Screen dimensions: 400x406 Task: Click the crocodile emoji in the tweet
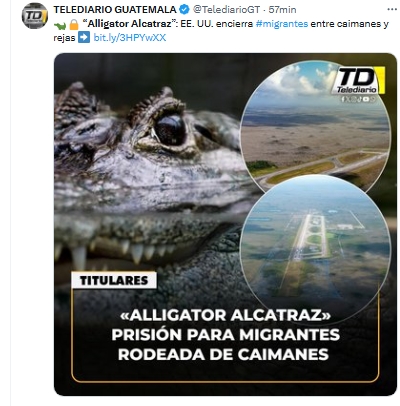pyautogui.click(x=60, y=24)
